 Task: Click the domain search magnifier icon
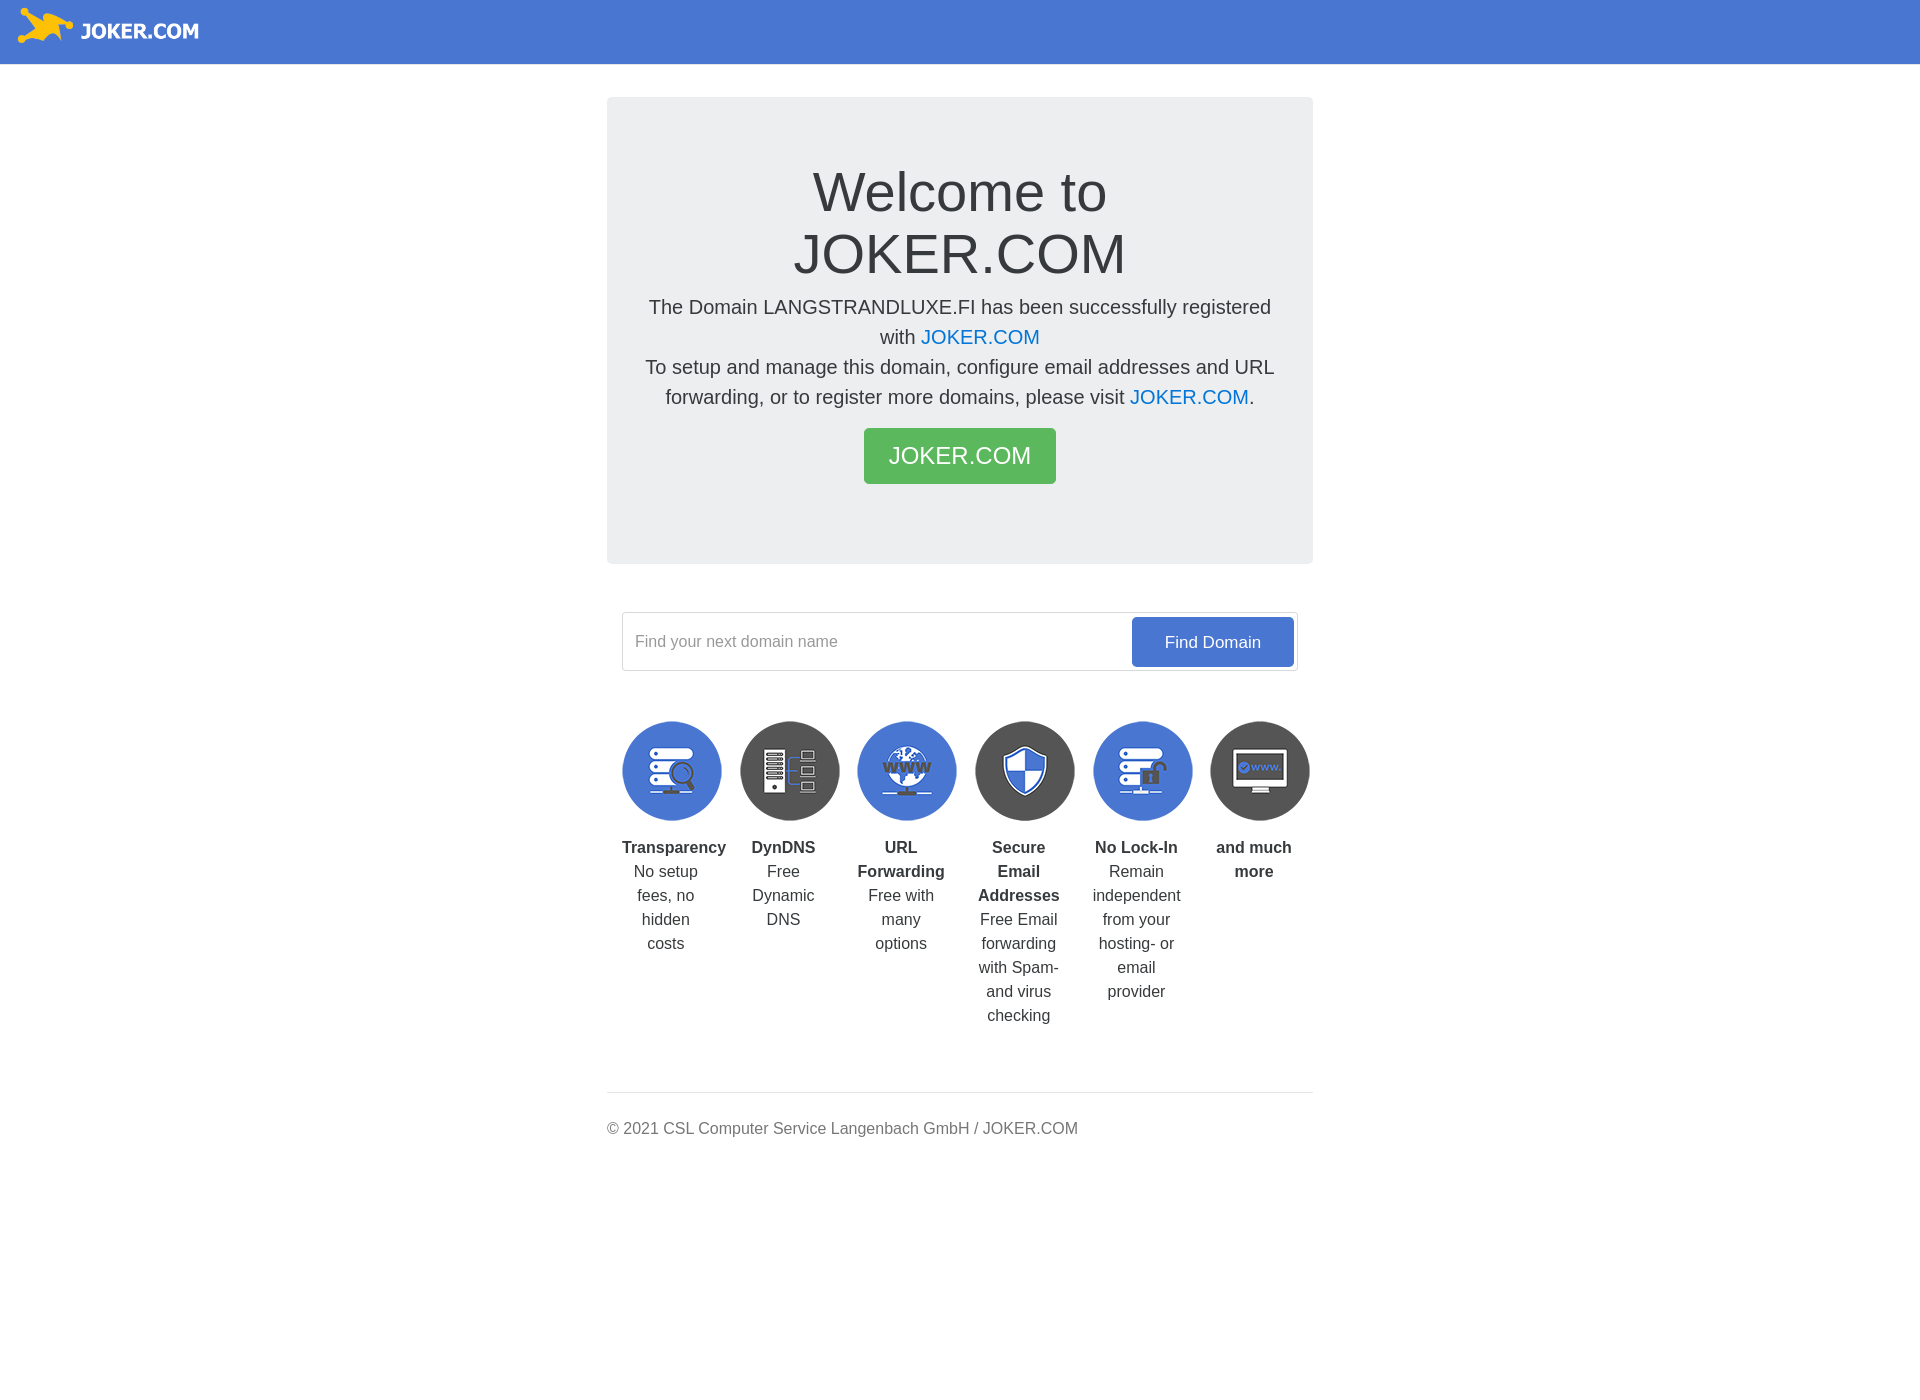pyautogui.click(x=671, y=771)
